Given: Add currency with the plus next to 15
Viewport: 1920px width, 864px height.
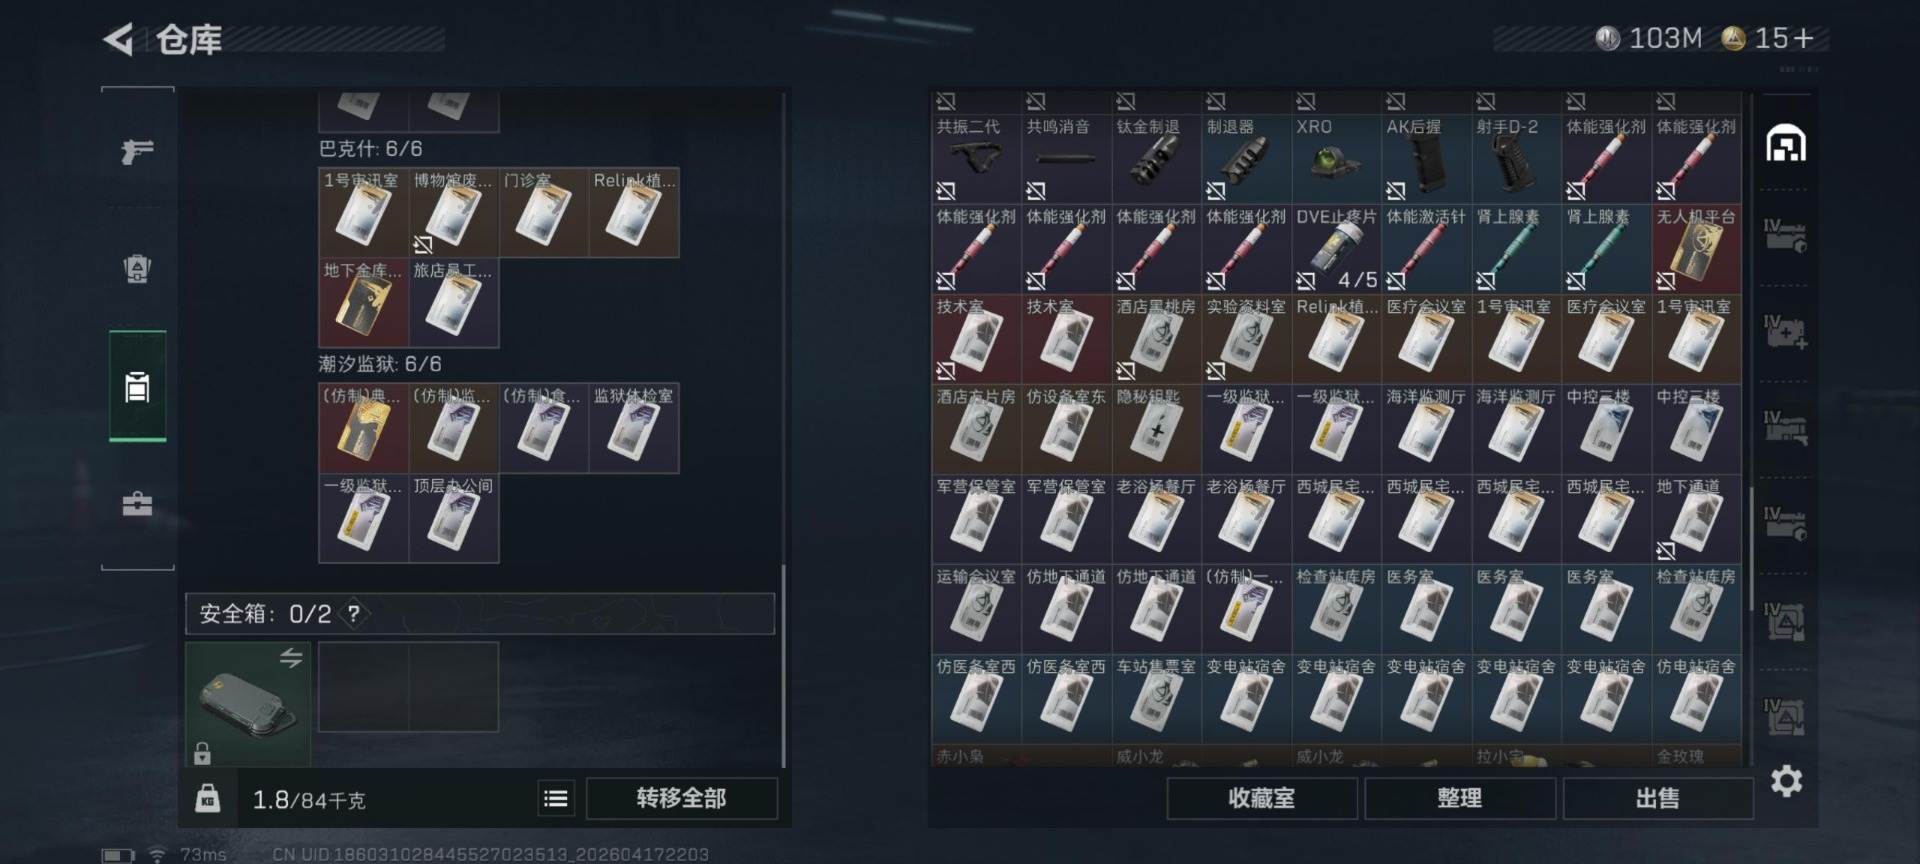Looking at the screenshot, I should pos(1804,39).
